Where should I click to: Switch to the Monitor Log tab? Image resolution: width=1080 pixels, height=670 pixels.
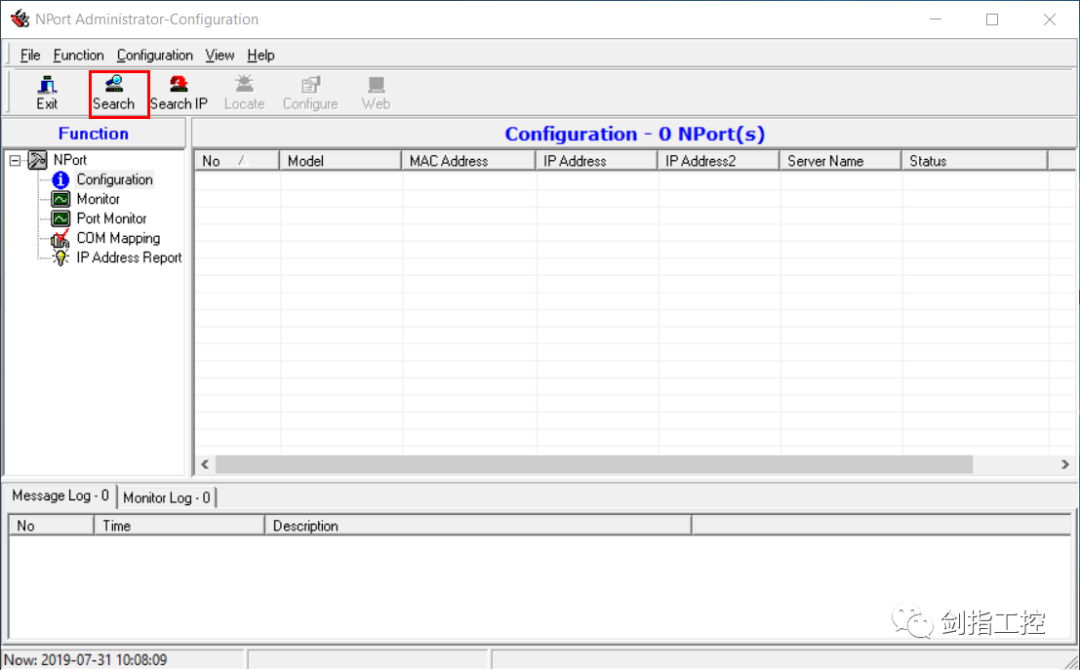pos(167,497)
